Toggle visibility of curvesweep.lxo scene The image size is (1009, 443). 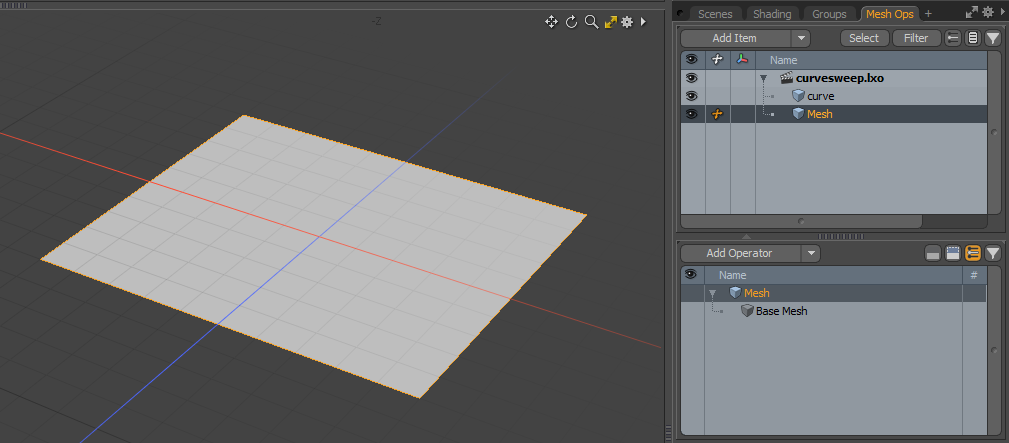click(x=691, y=78)
